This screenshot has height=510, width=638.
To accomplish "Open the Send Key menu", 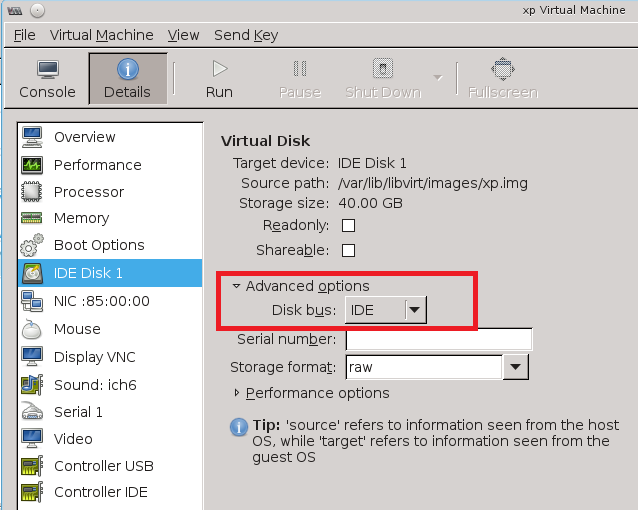I will pos(246,35).
